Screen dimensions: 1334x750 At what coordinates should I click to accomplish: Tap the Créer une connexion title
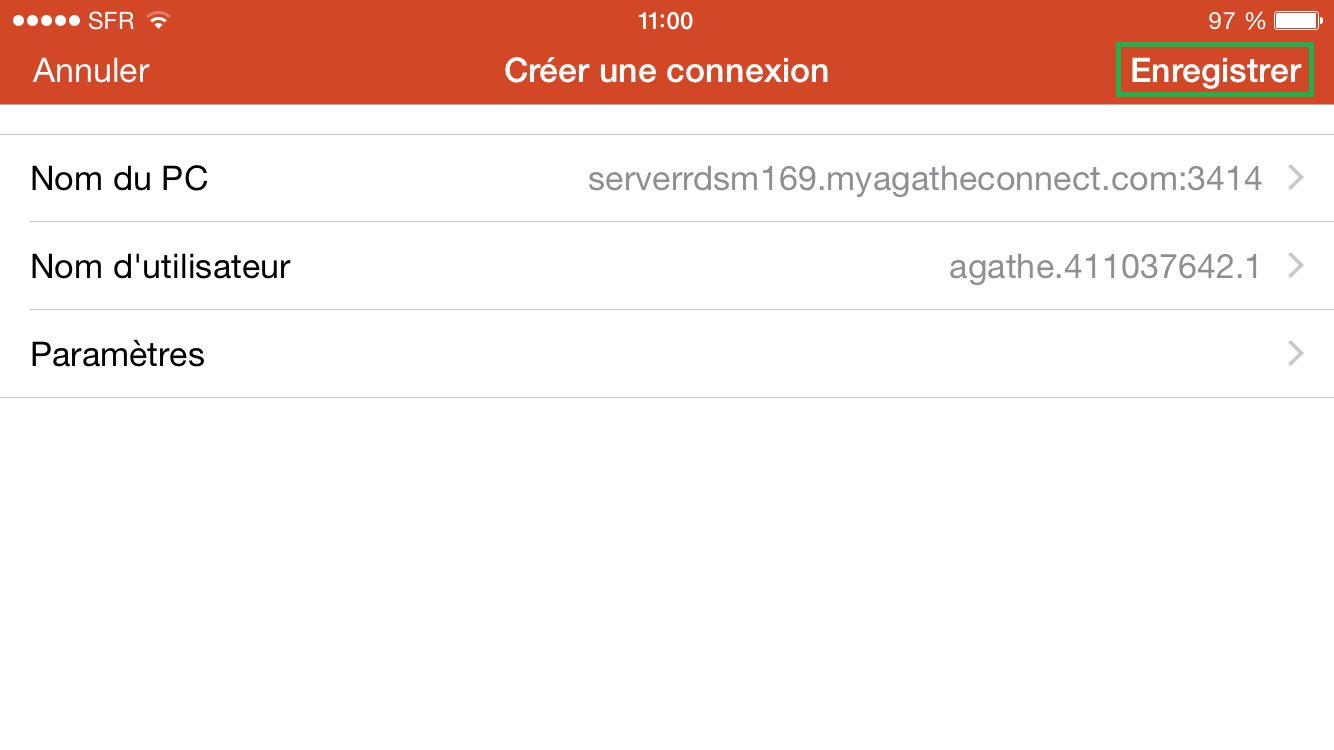click(x=666, y=71)
